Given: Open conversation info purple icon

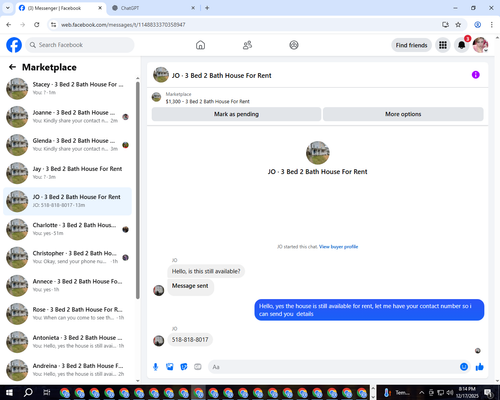Looking at the screenshot, I should tap(476, 75).
